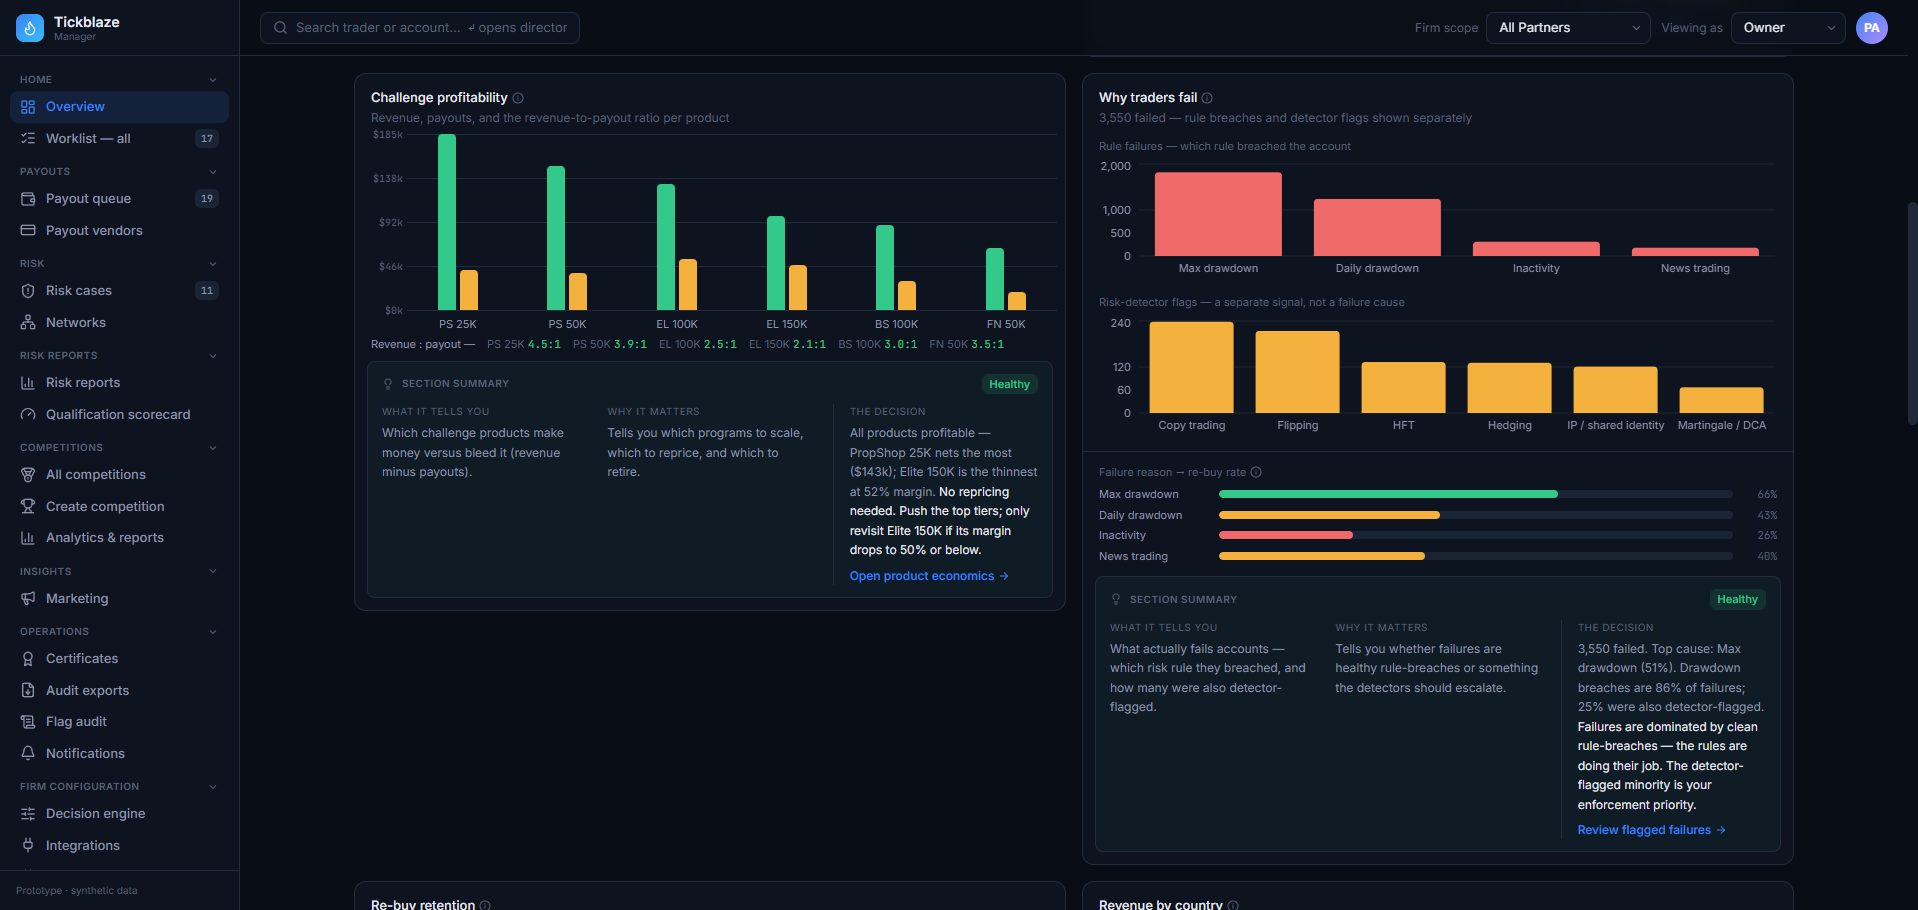Open the PA user avatar

[x=1872, y=28]
